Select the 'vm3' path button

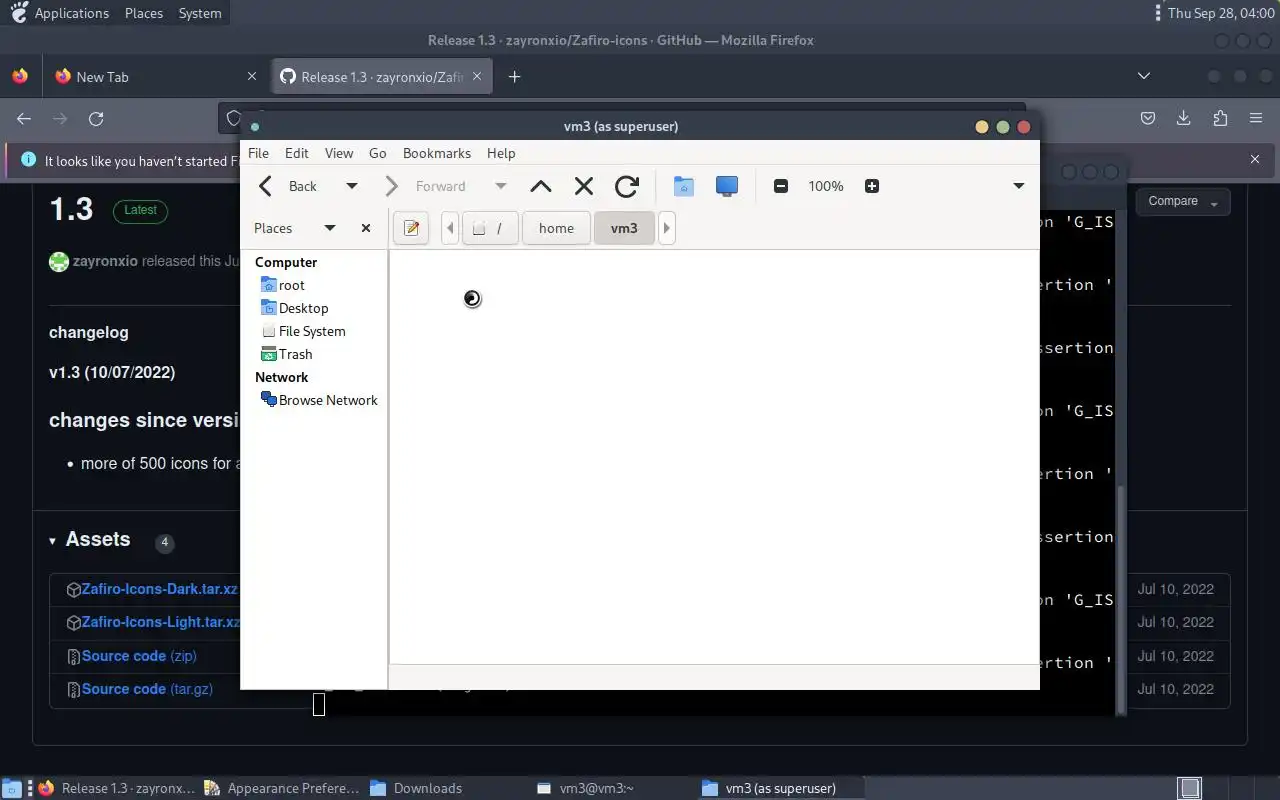click(x=624, y=228)
